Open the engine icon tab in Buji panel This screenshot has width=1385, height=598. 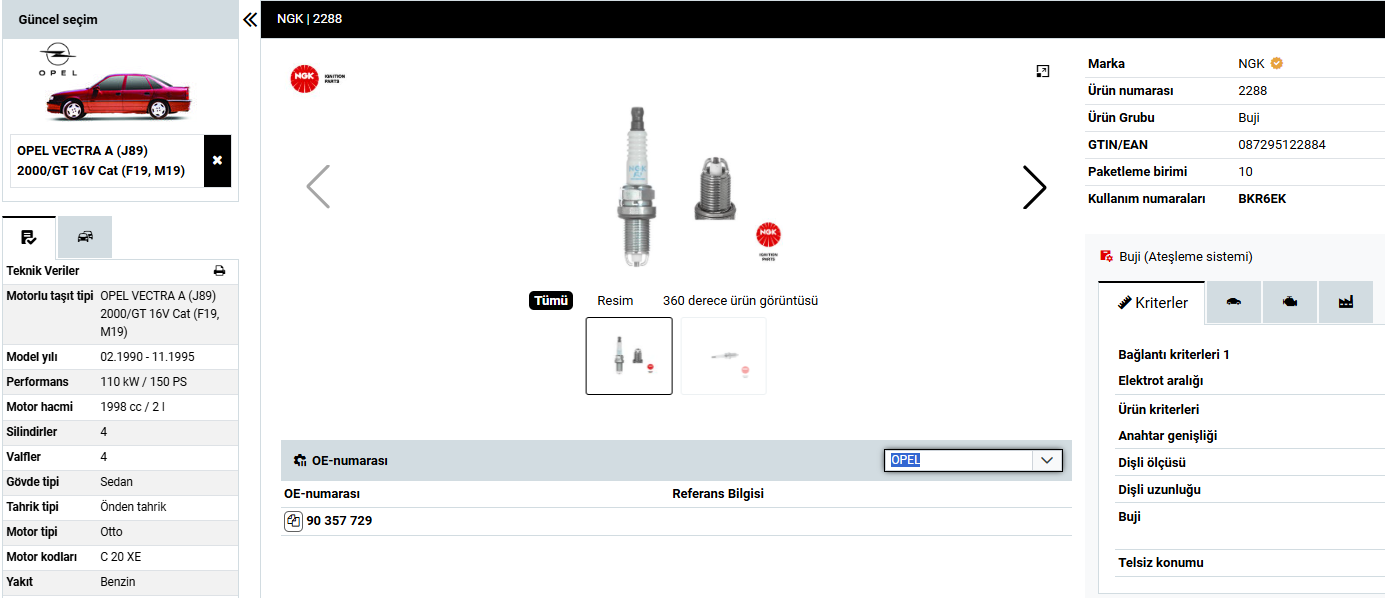[x=1290, y=302]
